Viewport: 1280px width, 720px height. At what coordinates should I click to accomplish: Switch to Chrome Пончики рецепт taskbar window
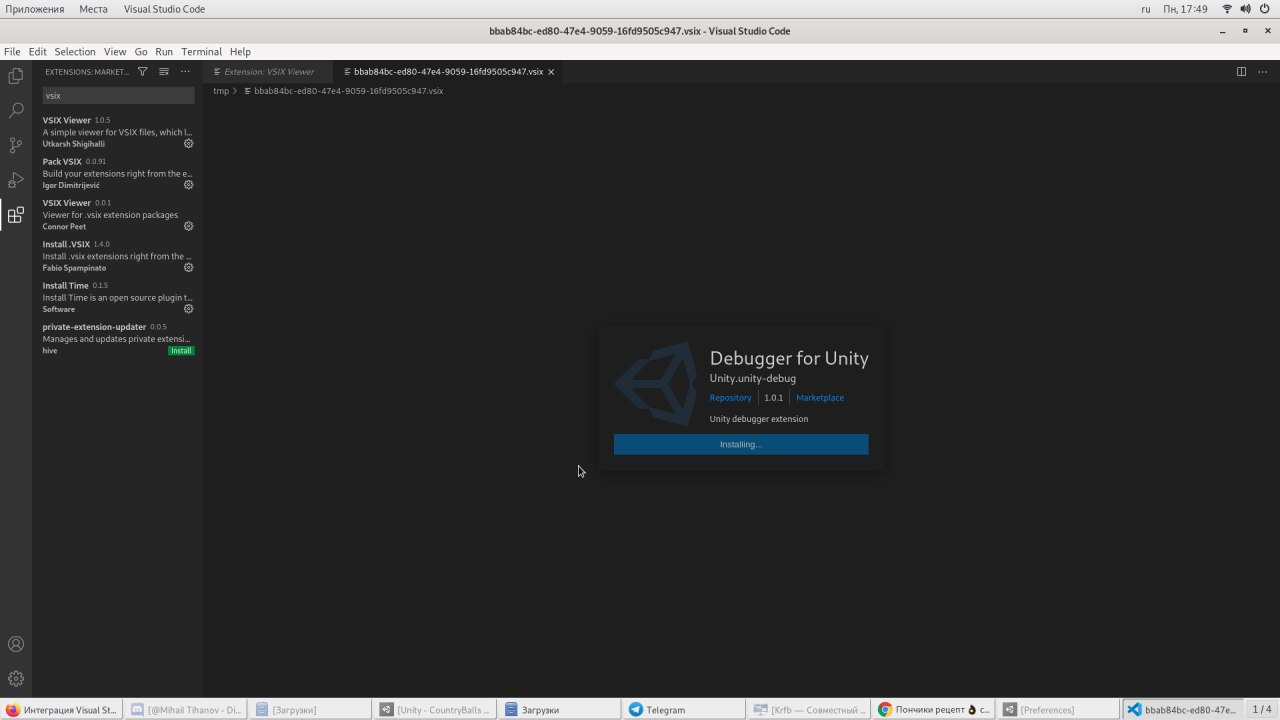(932, 710)
